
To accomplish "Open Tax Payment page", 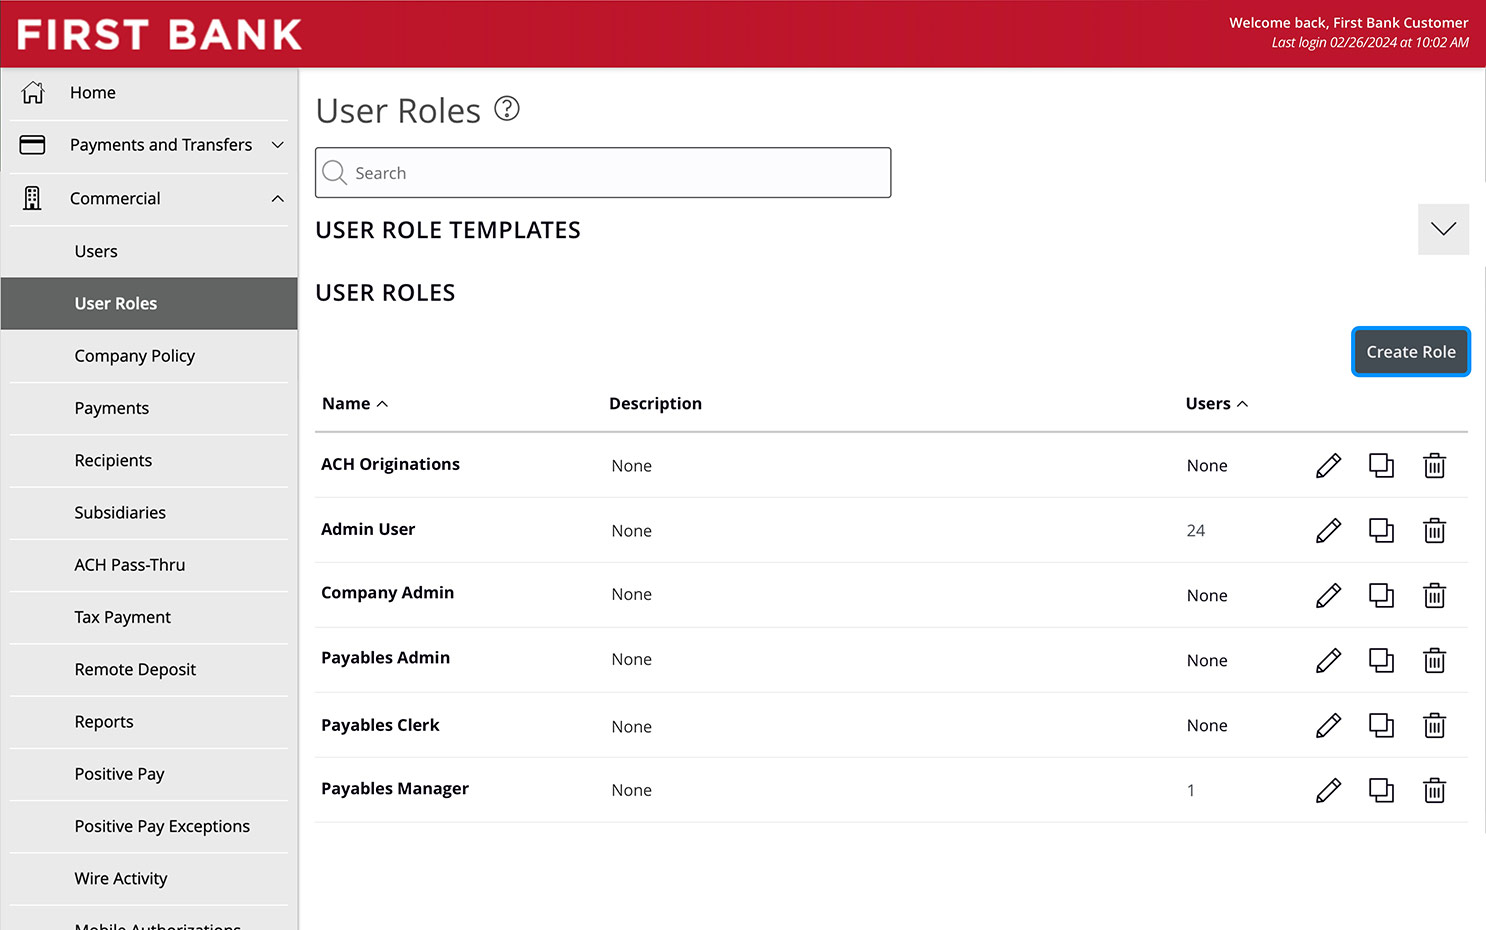I will pyautogui.click(x=149, y=617).
